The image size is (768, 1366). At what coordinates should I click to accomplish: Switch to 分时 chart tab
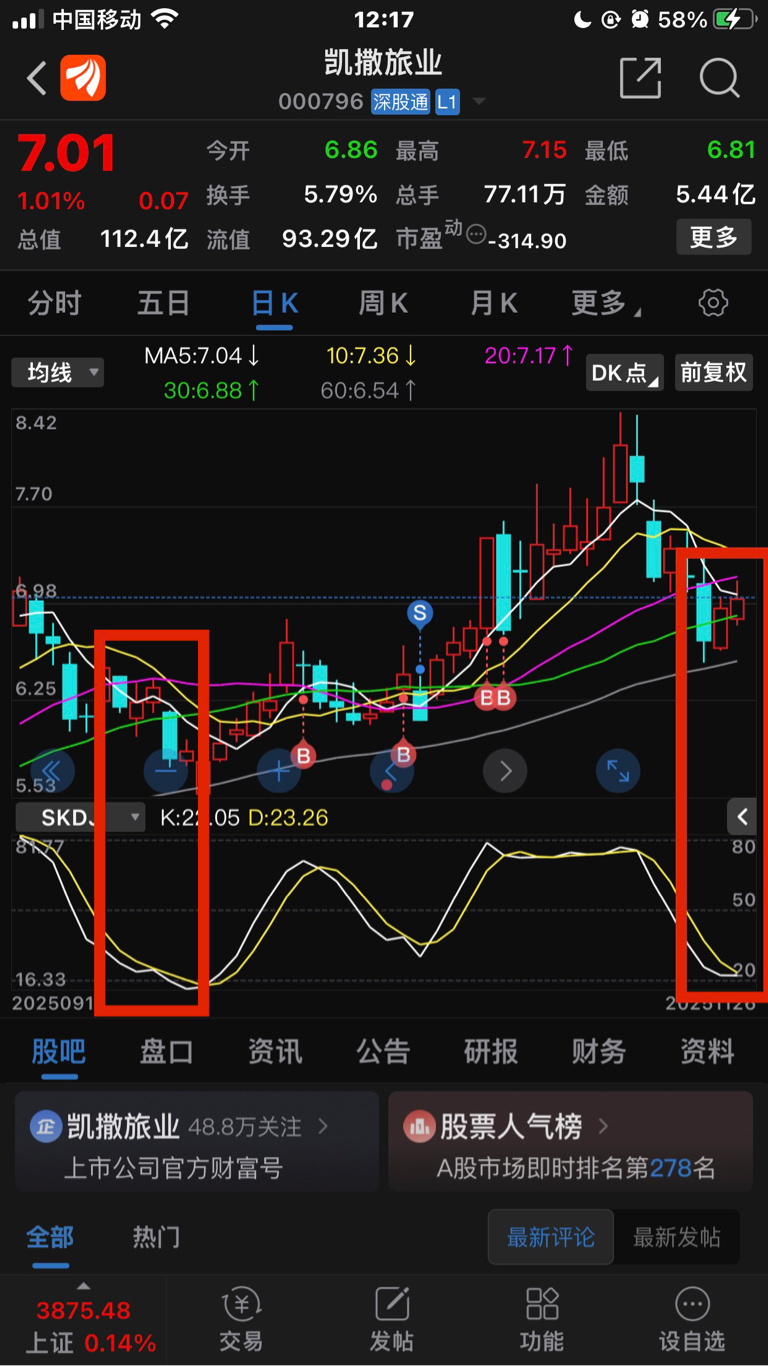pos(54,303)
